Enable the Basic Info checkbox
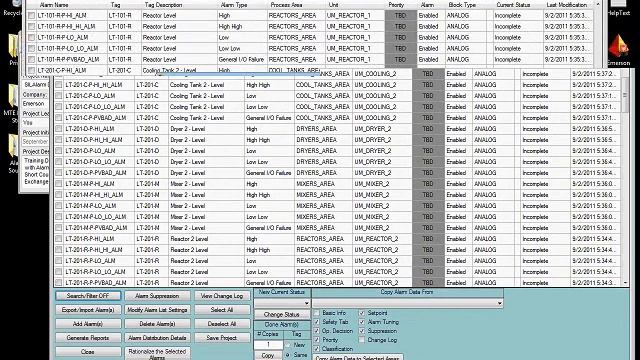Viewport: 640px width, 360px height. [x=317, y=313]
